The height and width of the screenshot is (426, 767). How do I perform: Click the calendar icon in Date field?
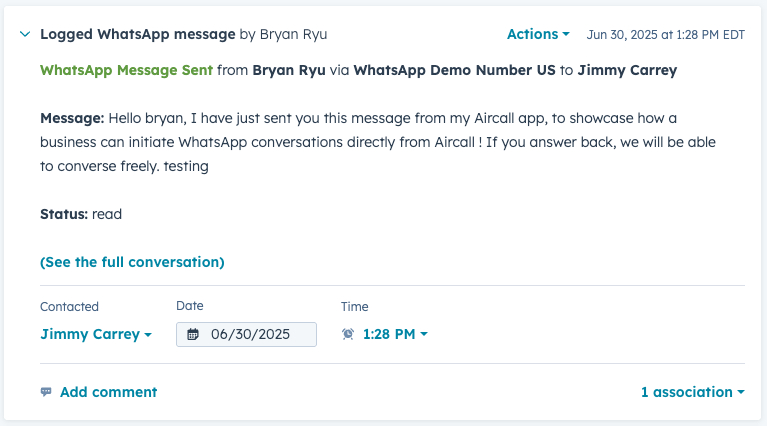coord(193,334)
